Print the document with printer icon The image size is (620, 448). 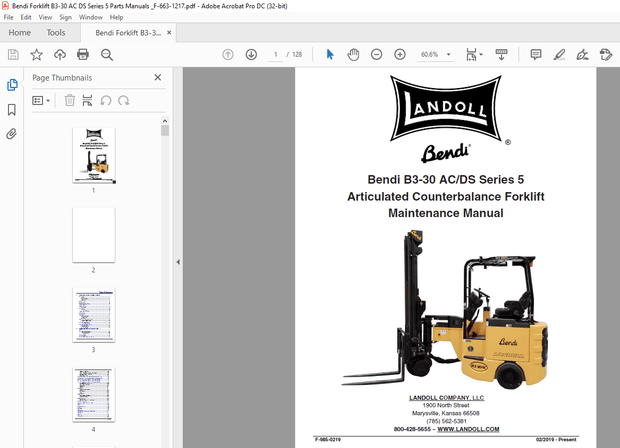pyautogui.click(x=83, y=55)
